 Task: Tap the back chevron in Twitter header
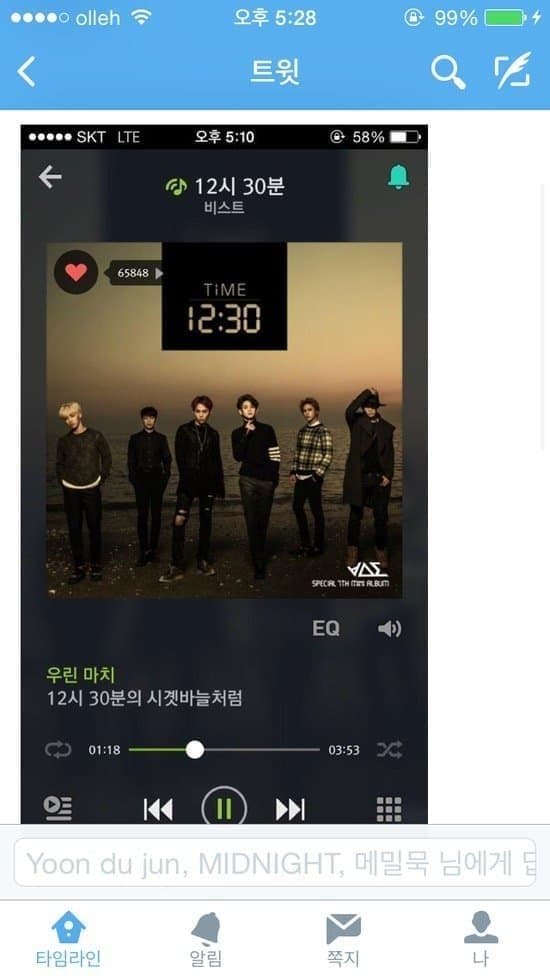(26, 71)
